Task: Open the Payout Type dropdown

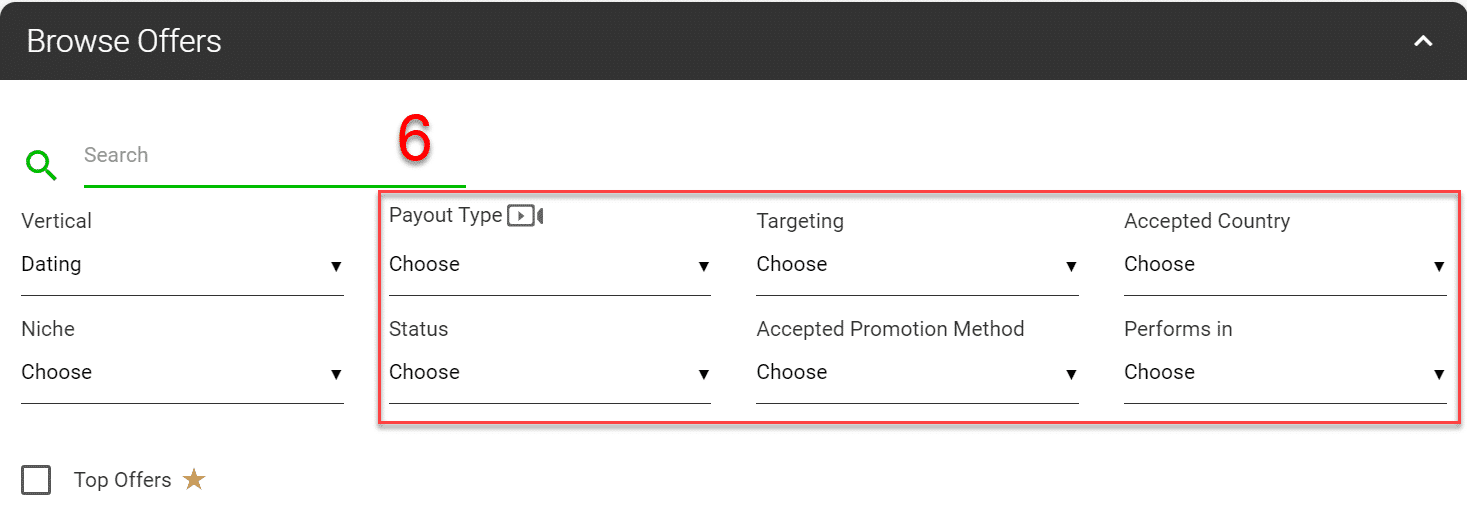Action: (549, 265)
